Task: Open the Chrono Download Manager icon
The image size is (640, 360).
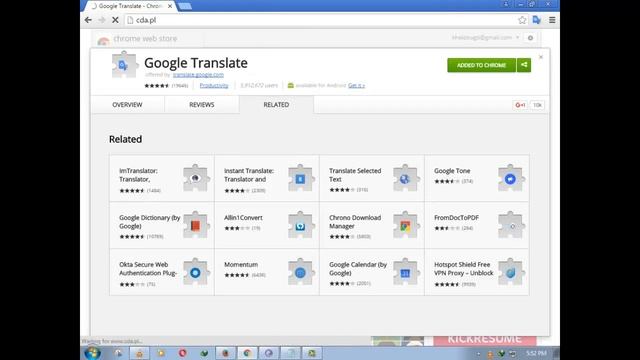Action: (x=406, y=225)
